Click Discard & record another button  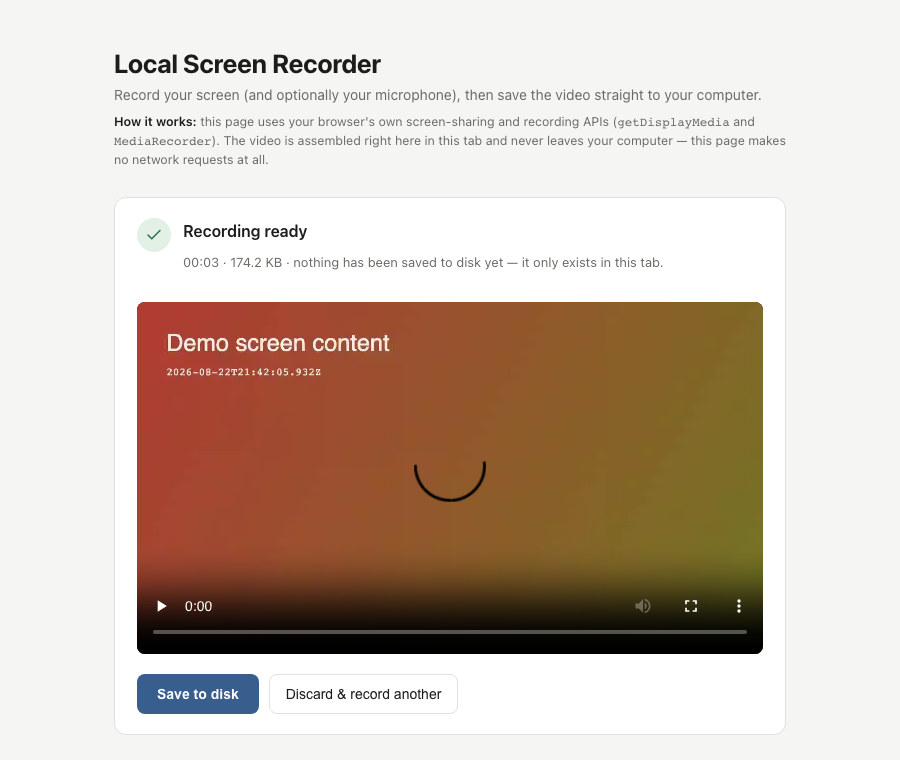click(363, 694)
